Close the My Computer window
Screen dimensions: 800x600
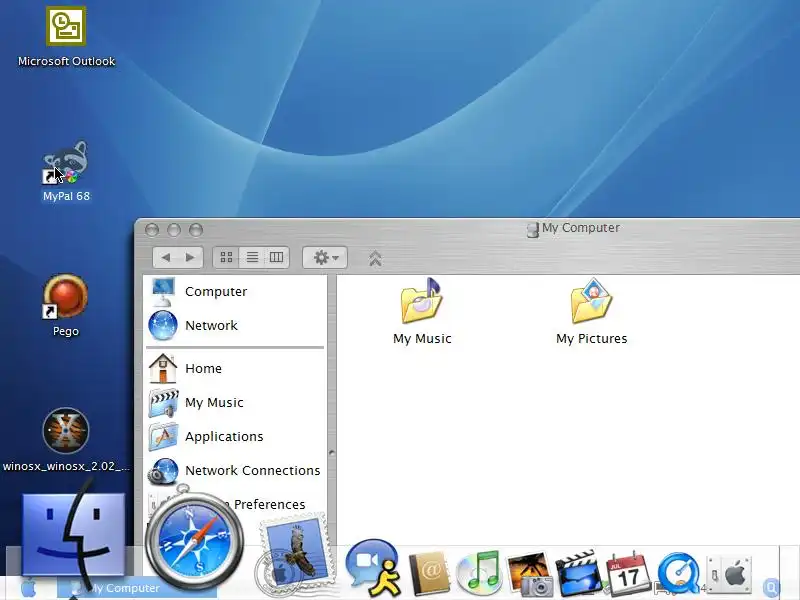[152, 230]
